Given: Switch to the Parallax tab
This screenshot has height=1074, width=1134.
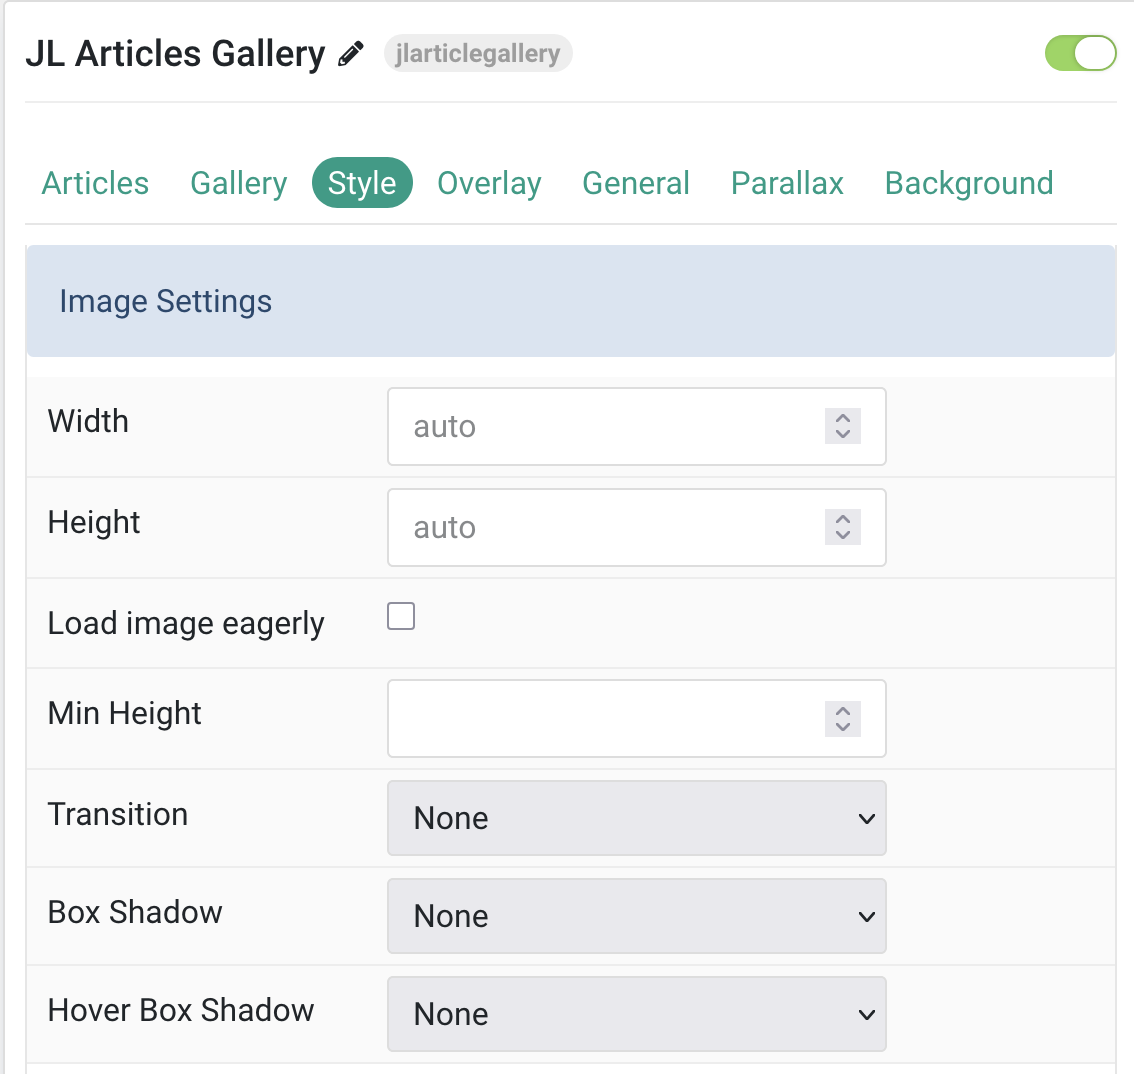Looking at the screenshot, I should tap(787, 183).
